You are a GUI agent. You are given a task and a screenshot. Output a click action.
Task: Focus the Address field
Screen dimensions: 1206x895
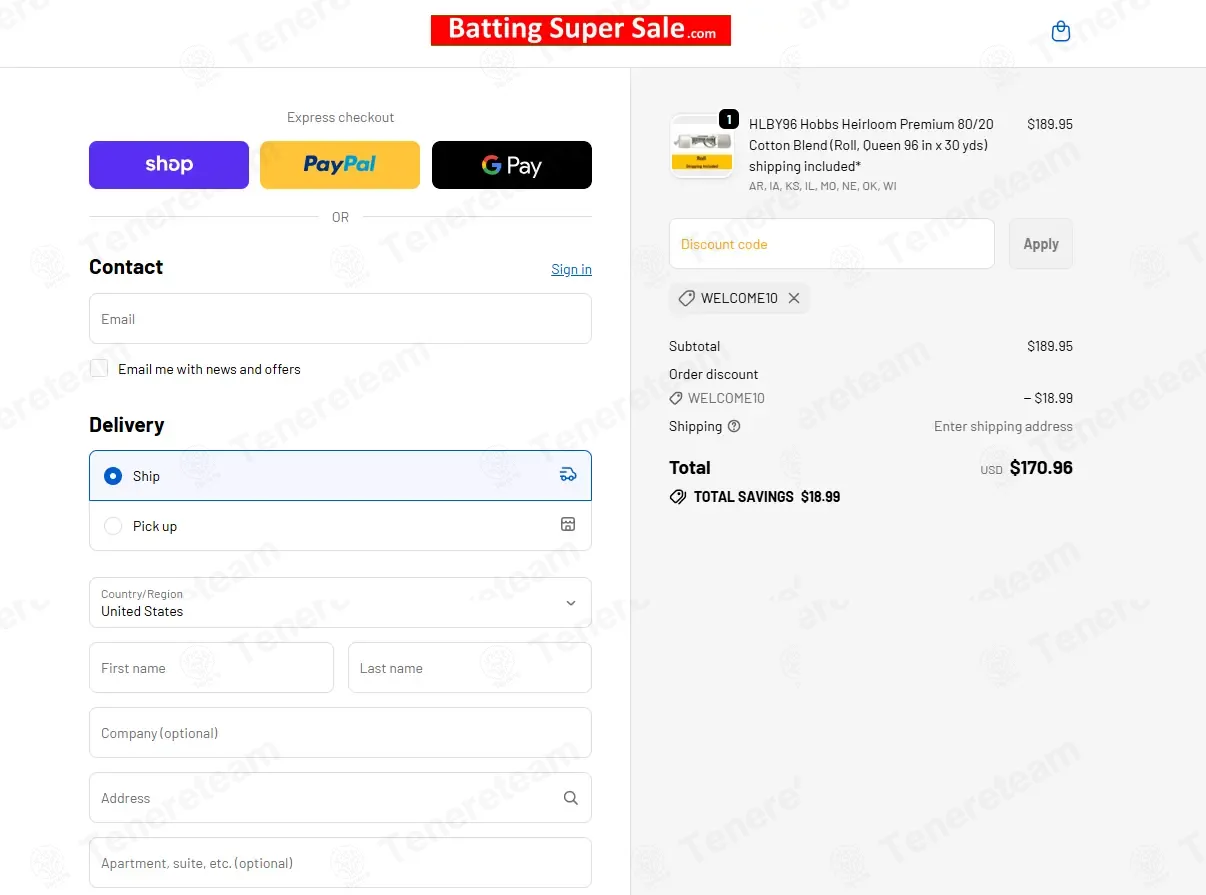pyautogui.click(x=340, y=797)
